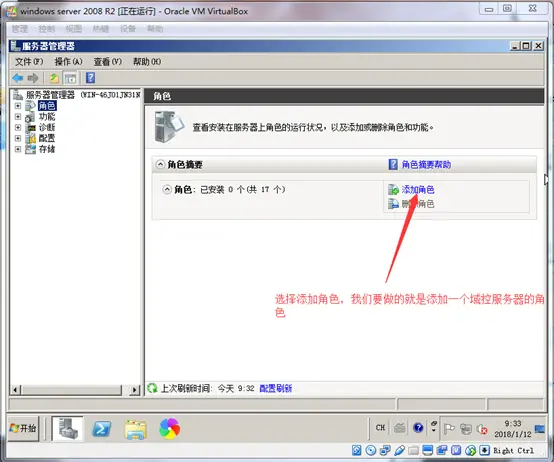Select the 存储 node icon in tree
Screen dimensions: 554x462
30,149
